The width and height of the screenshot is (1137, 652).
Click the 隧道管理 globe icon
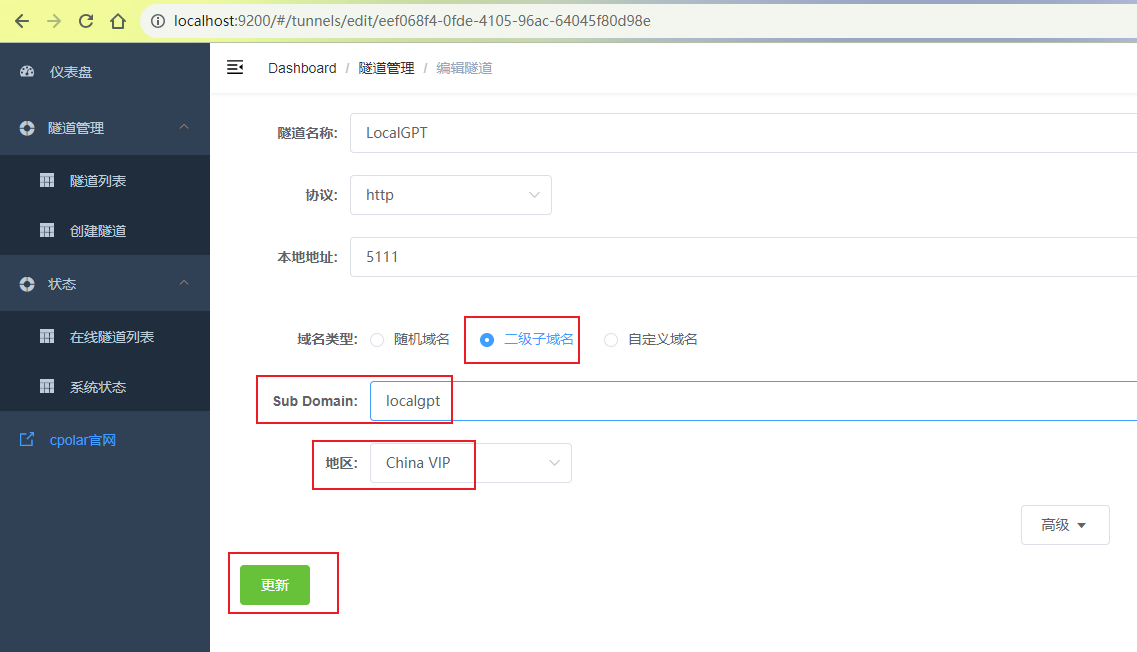coord(27,128)
